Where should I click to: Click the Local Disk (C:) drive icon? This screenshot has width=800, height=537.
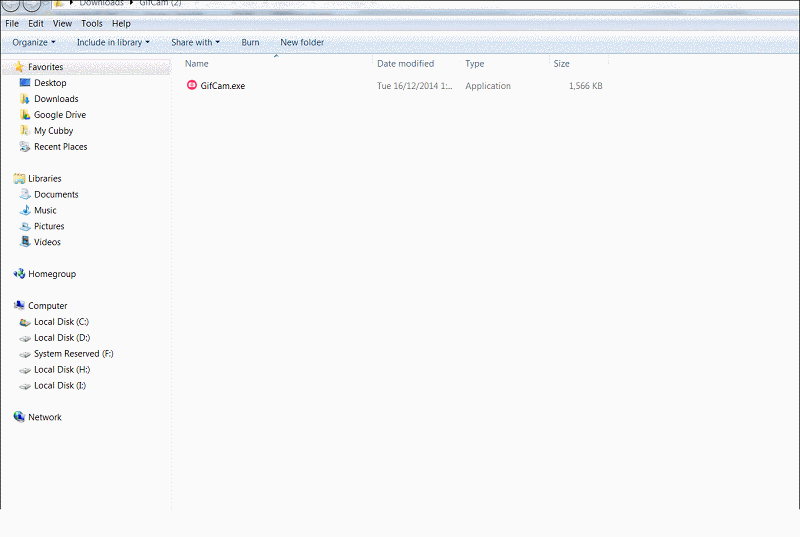coord(25,322)
